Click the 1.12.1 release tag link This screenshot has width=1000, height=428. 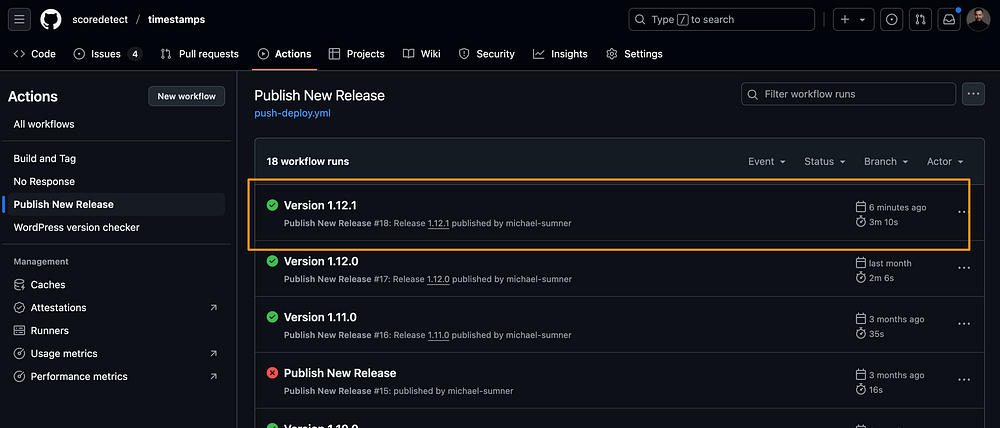438,224
